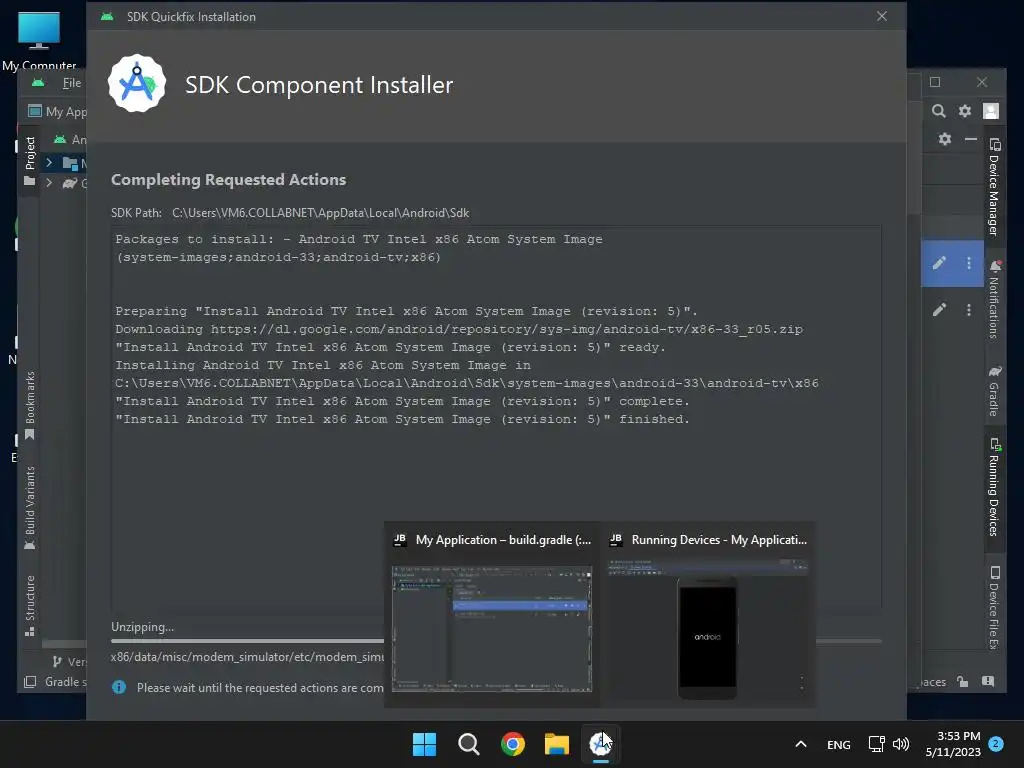
Task: Click the info icon beside Please wait message
Action: [119, 687]
